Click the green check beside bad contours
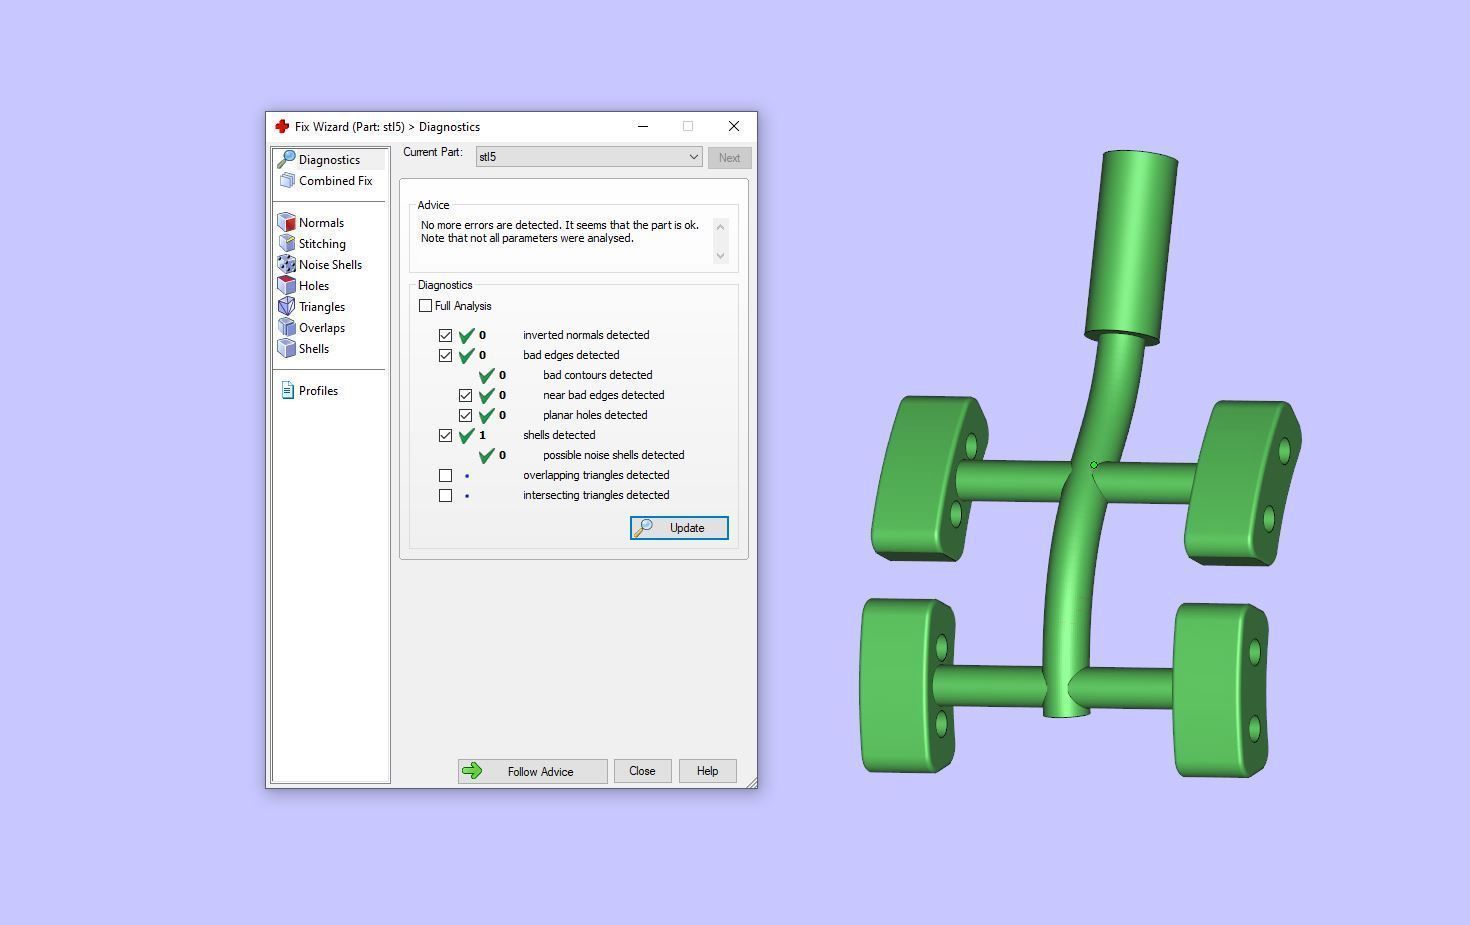The image size is (1470, 925). 487,375
